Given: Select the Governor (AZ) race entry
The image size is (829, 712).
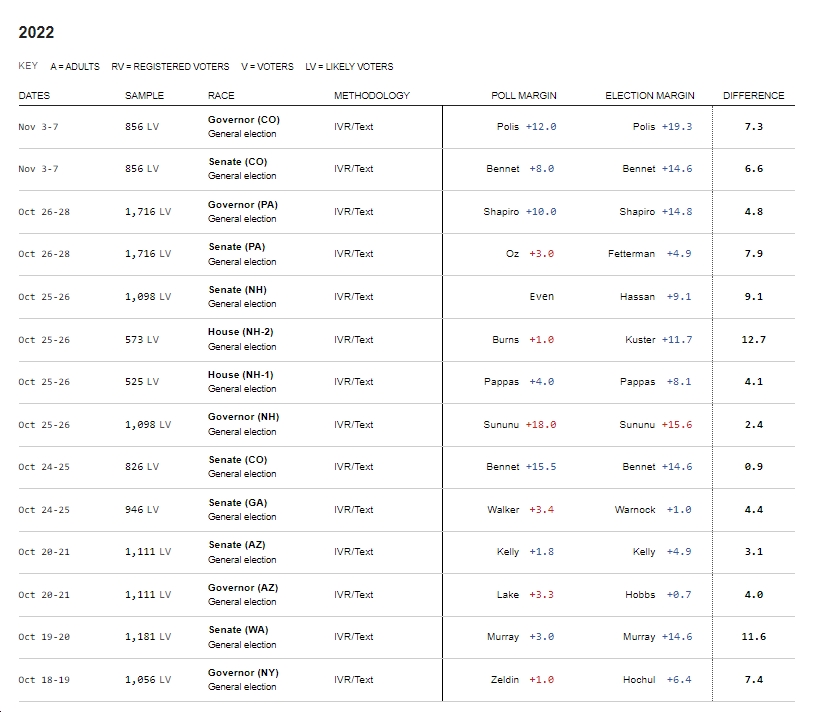Looking at the screenshot, I should coord(243,588).
